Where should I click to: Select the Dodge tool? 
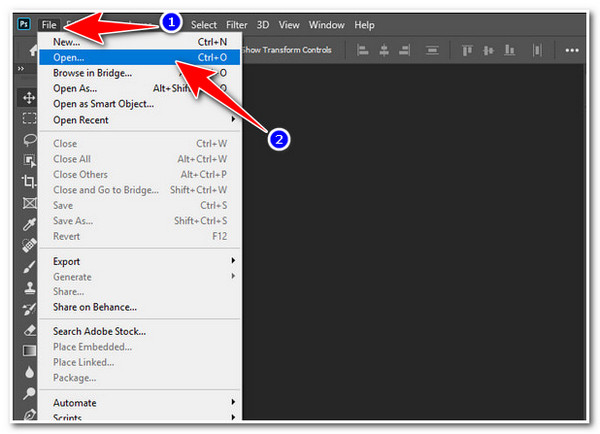(x=29, y=393)
